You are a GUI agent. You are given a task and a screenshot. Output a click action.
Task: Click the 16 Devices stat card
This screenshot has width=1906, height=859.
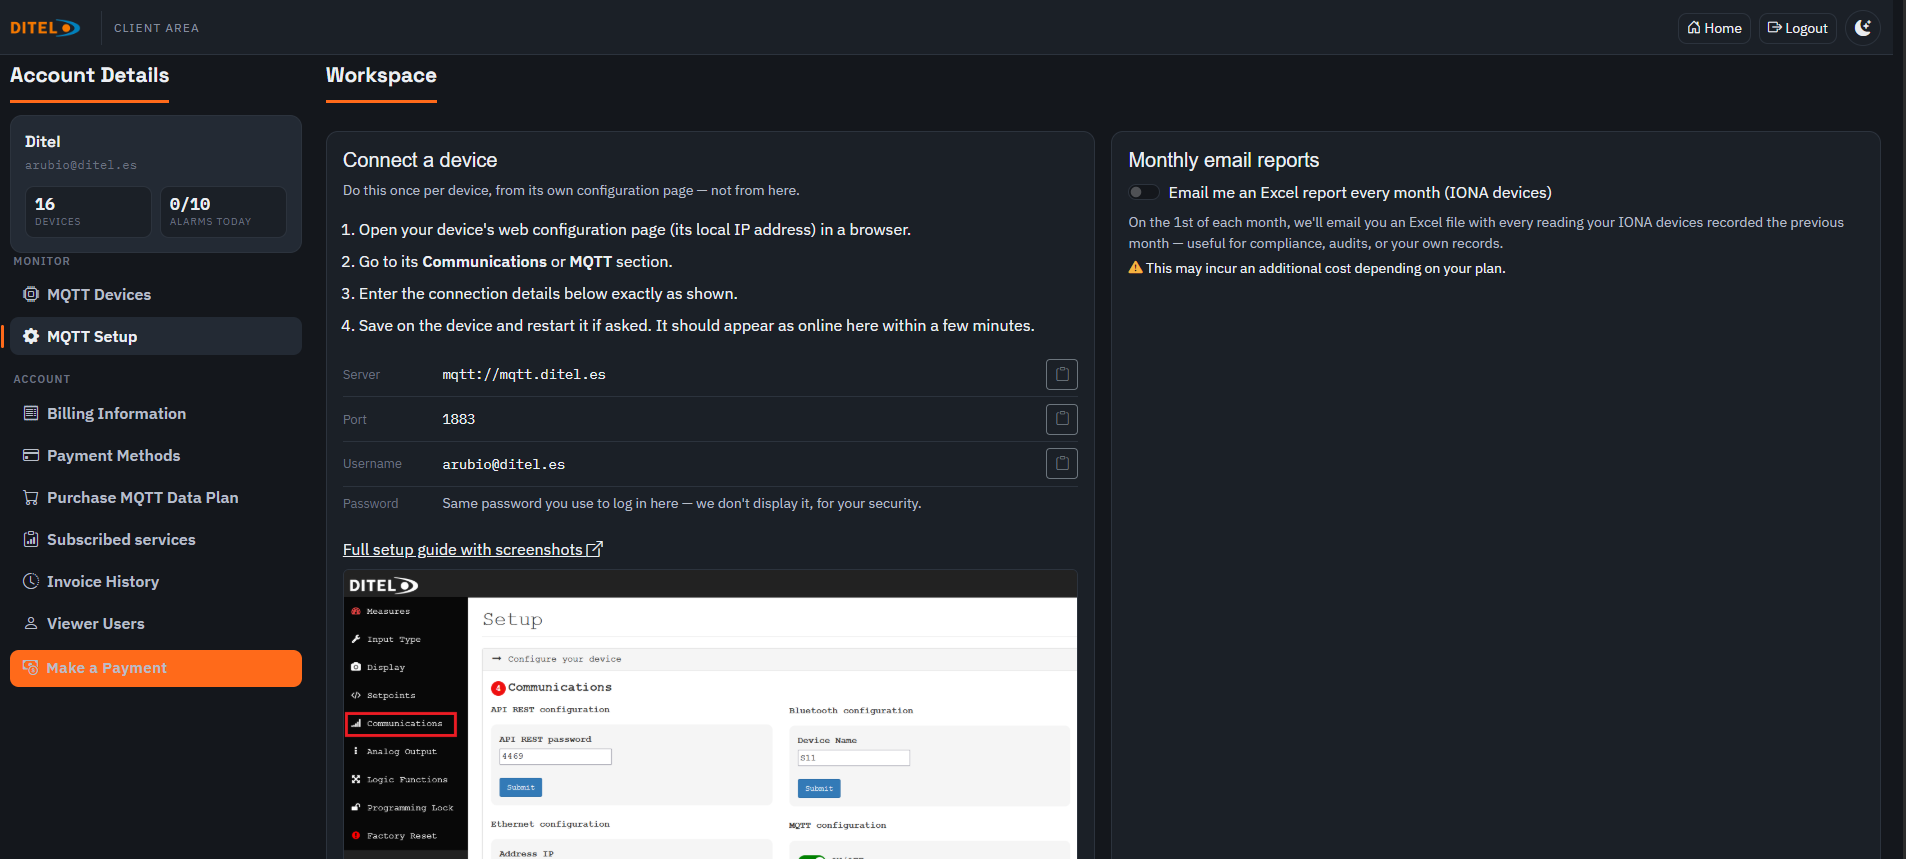click(88, 211)
